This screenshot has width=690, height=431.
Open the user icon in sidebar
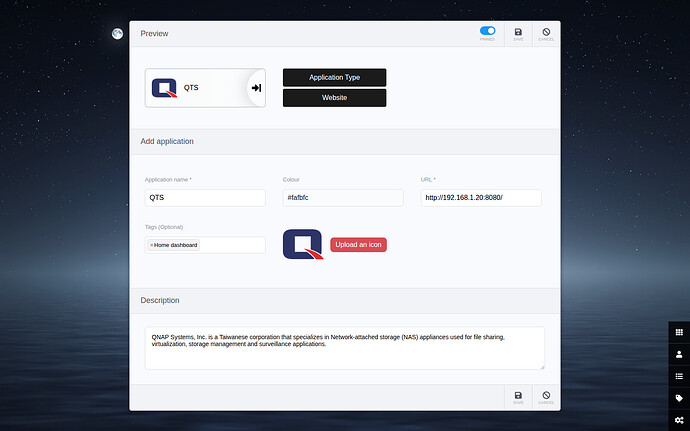click(x=679, y=354)
